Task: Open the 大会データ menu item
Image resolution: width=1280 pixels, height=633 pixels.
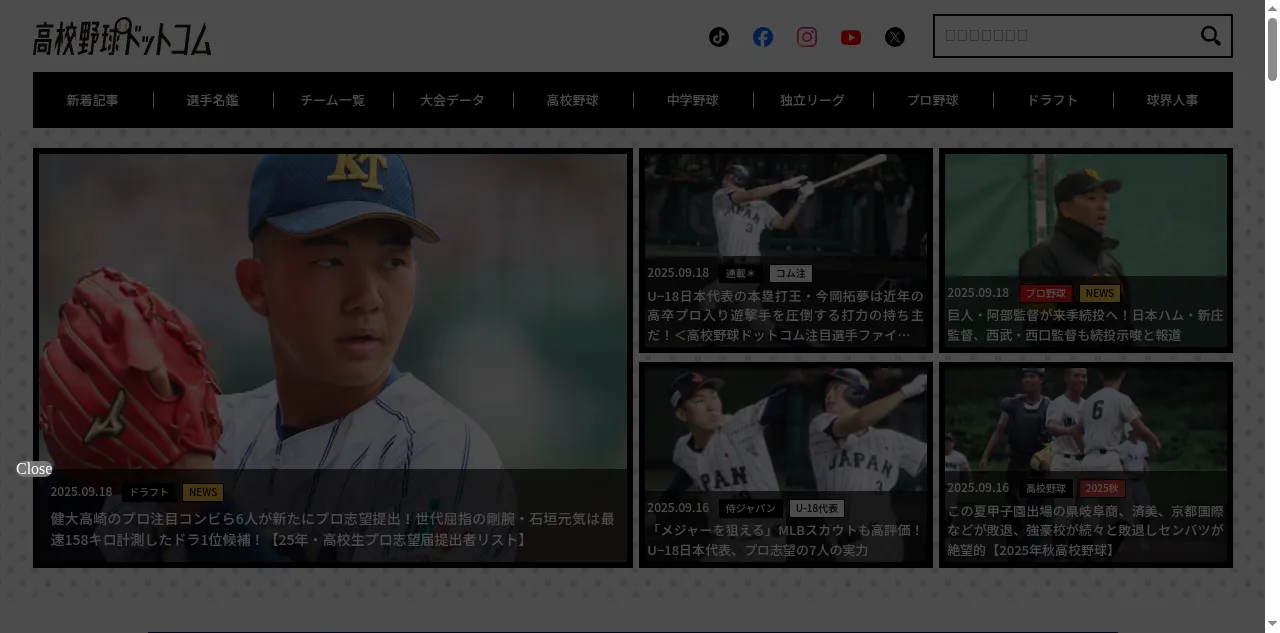Action: pos(453,100)
